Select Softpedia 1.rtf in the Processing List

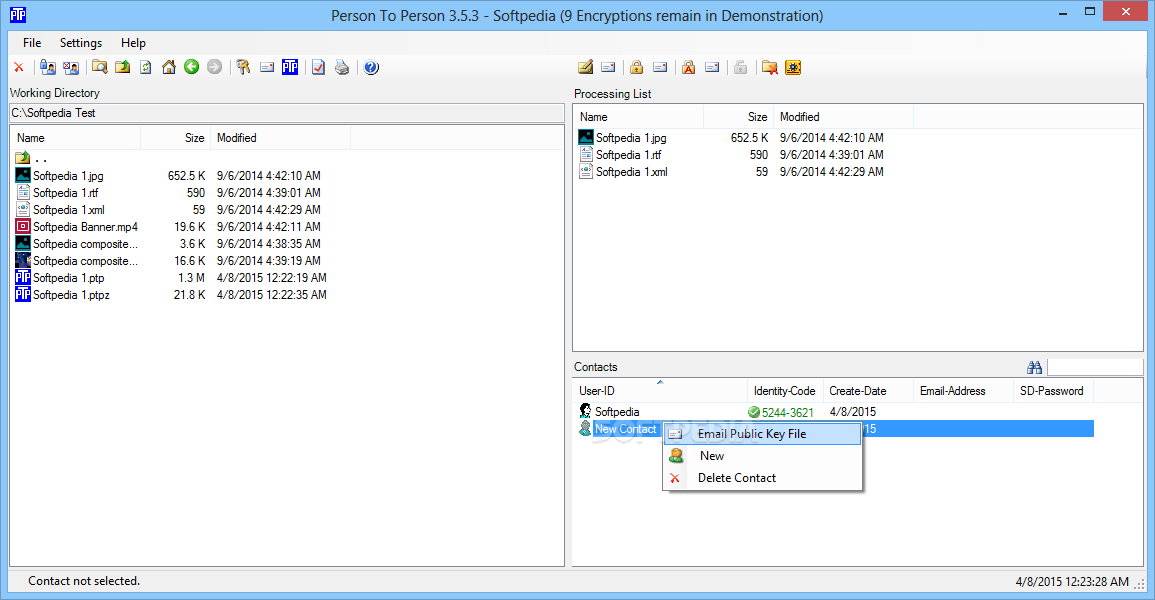coord(628,154)
